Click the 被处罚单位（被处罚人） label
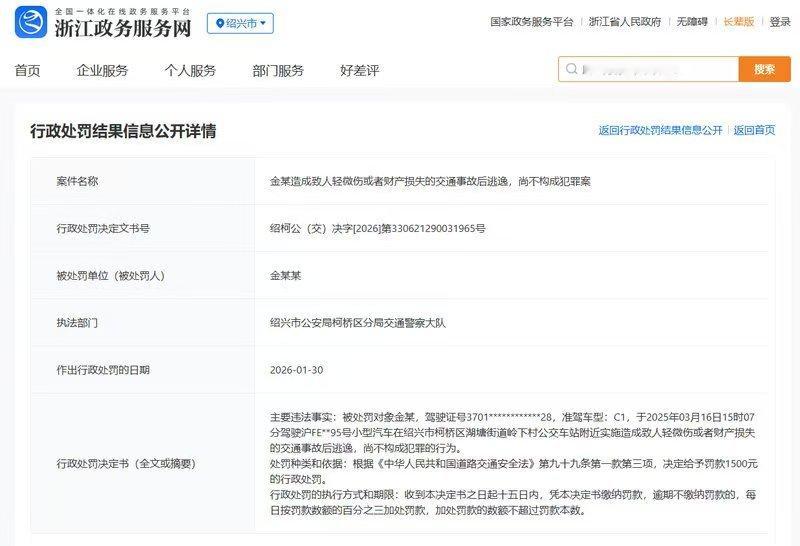This screenshot has width=800, height=546. click(x=110, y=276)
